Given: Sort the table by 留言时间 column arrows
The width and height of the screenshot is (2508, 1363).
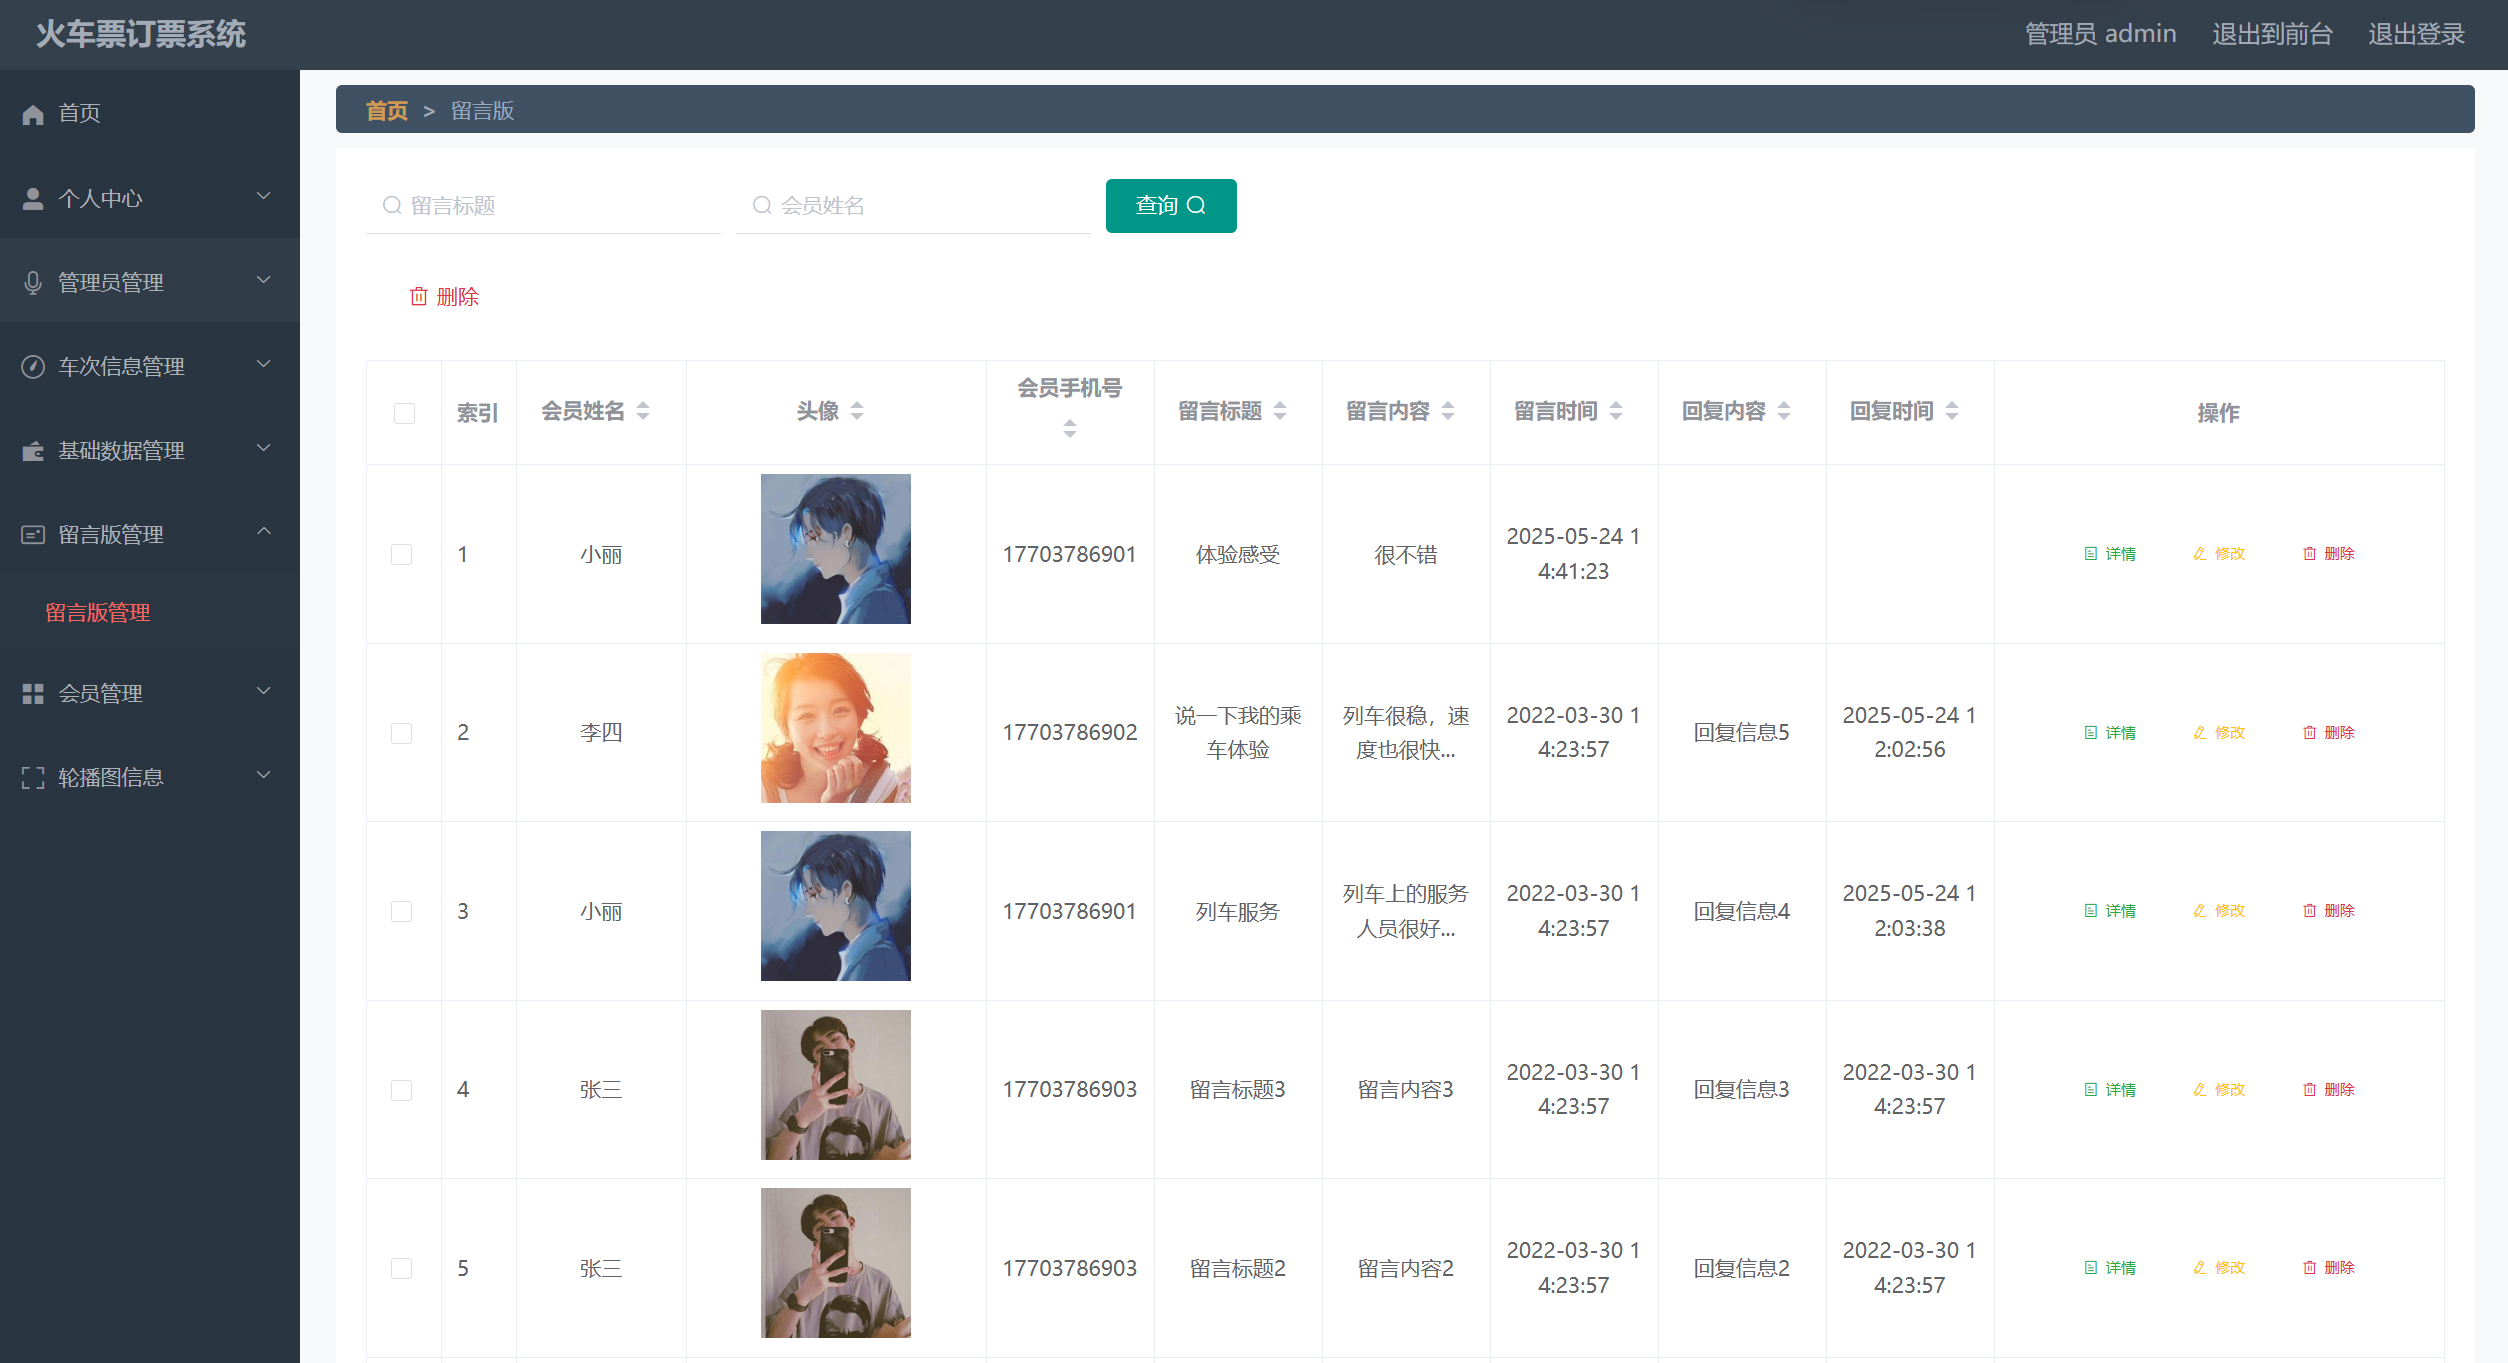Looking at the screenshot, I should pos(1616,411).
